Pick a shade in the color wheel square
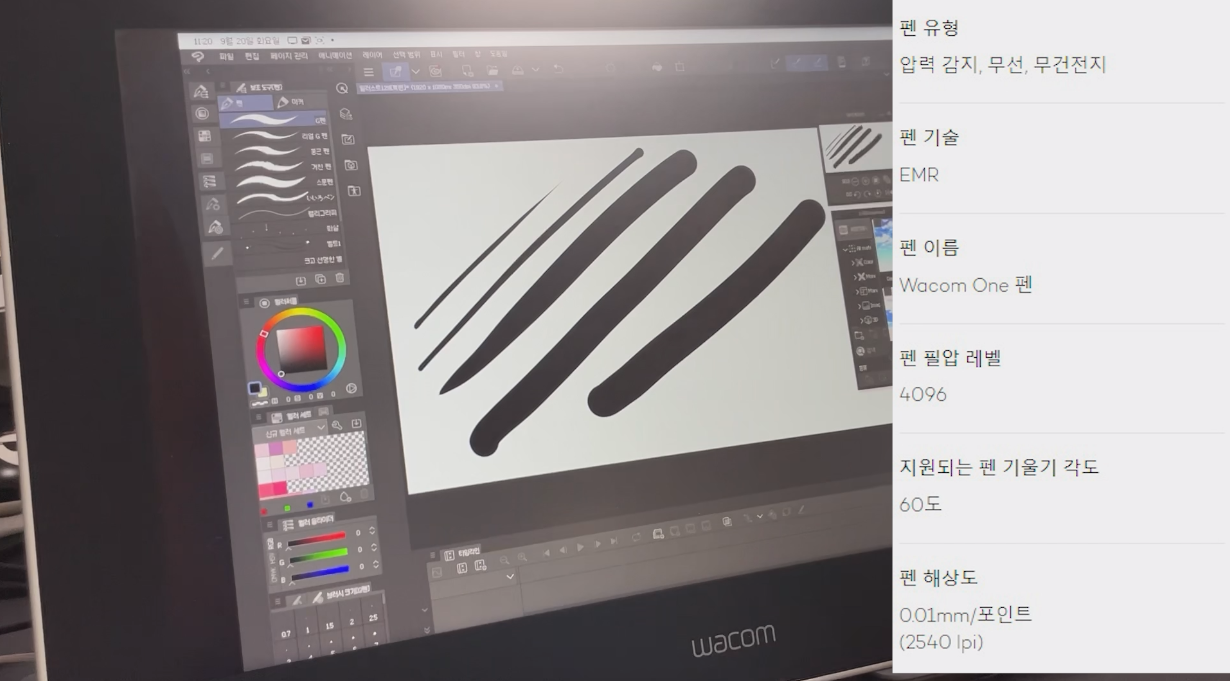Viewport: 1230px width, 681px height. 303,349
